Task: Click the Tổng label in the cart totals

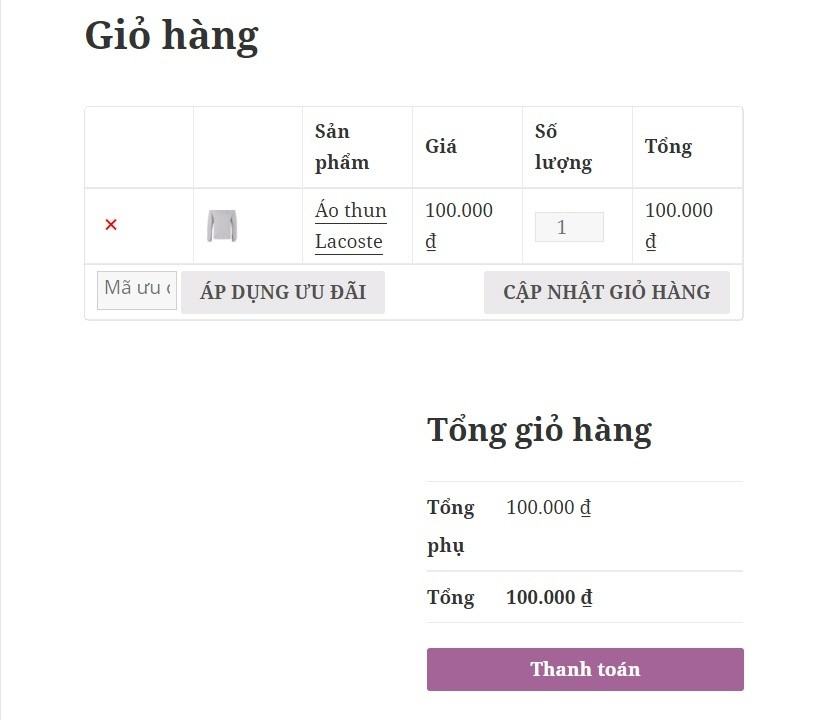Action: pos(450,598)
